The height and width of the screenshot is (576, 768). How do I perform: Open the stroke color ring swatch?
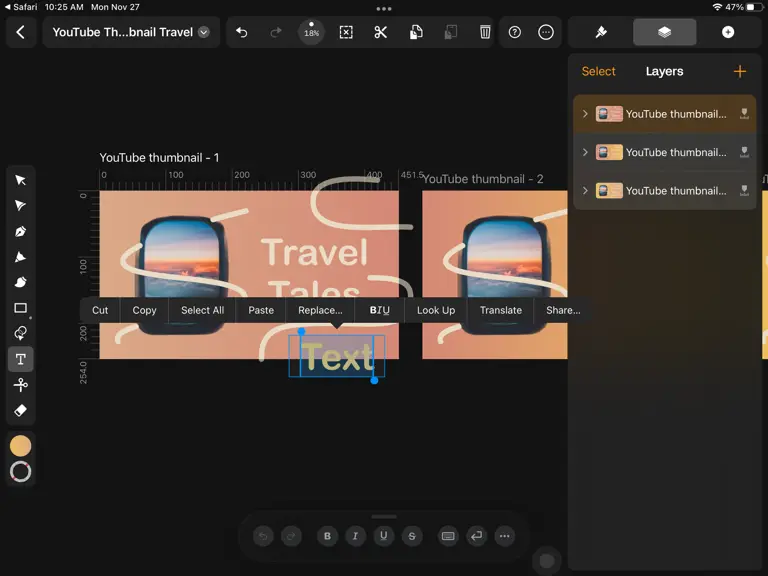tap(21, 472)
